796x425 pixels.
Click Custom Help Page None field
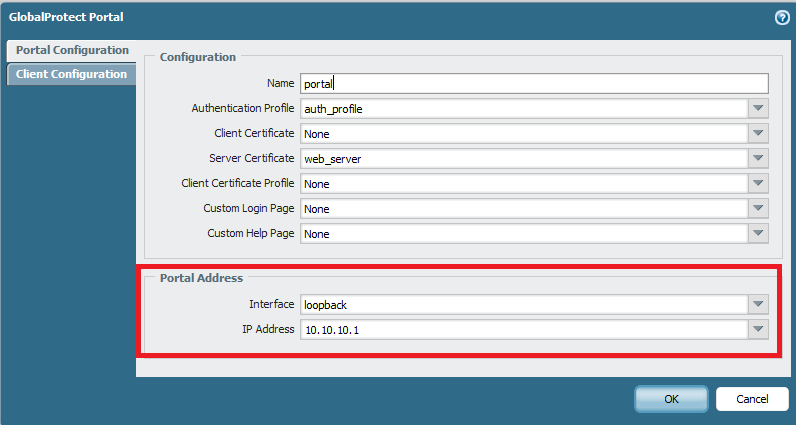[x=524, y=234]
